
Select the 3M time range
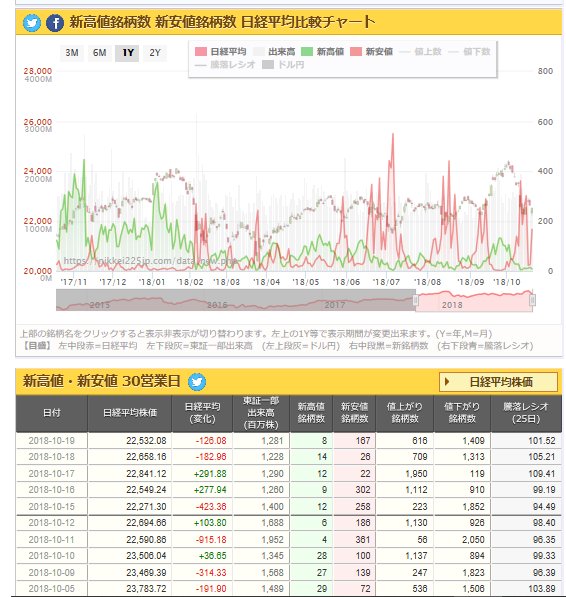click(72, 53)
